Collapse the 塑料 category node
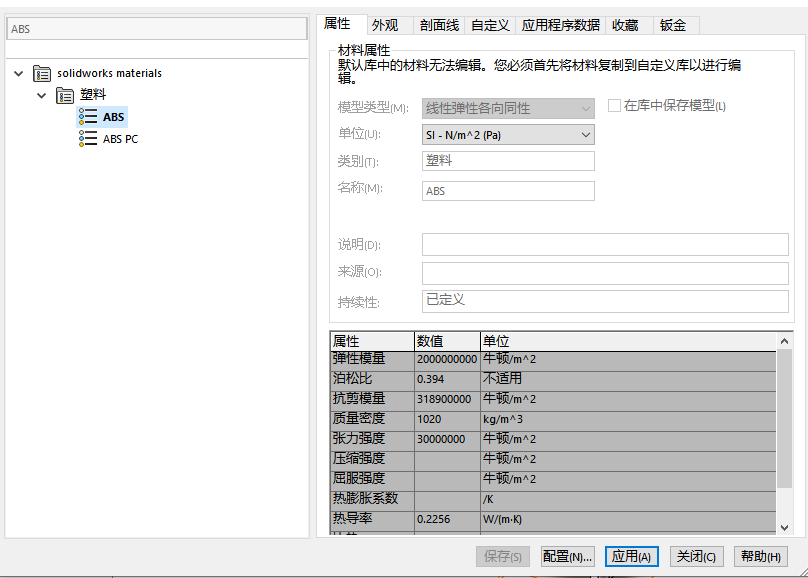This screenshot has height=578, width=808. coord(41,95)
